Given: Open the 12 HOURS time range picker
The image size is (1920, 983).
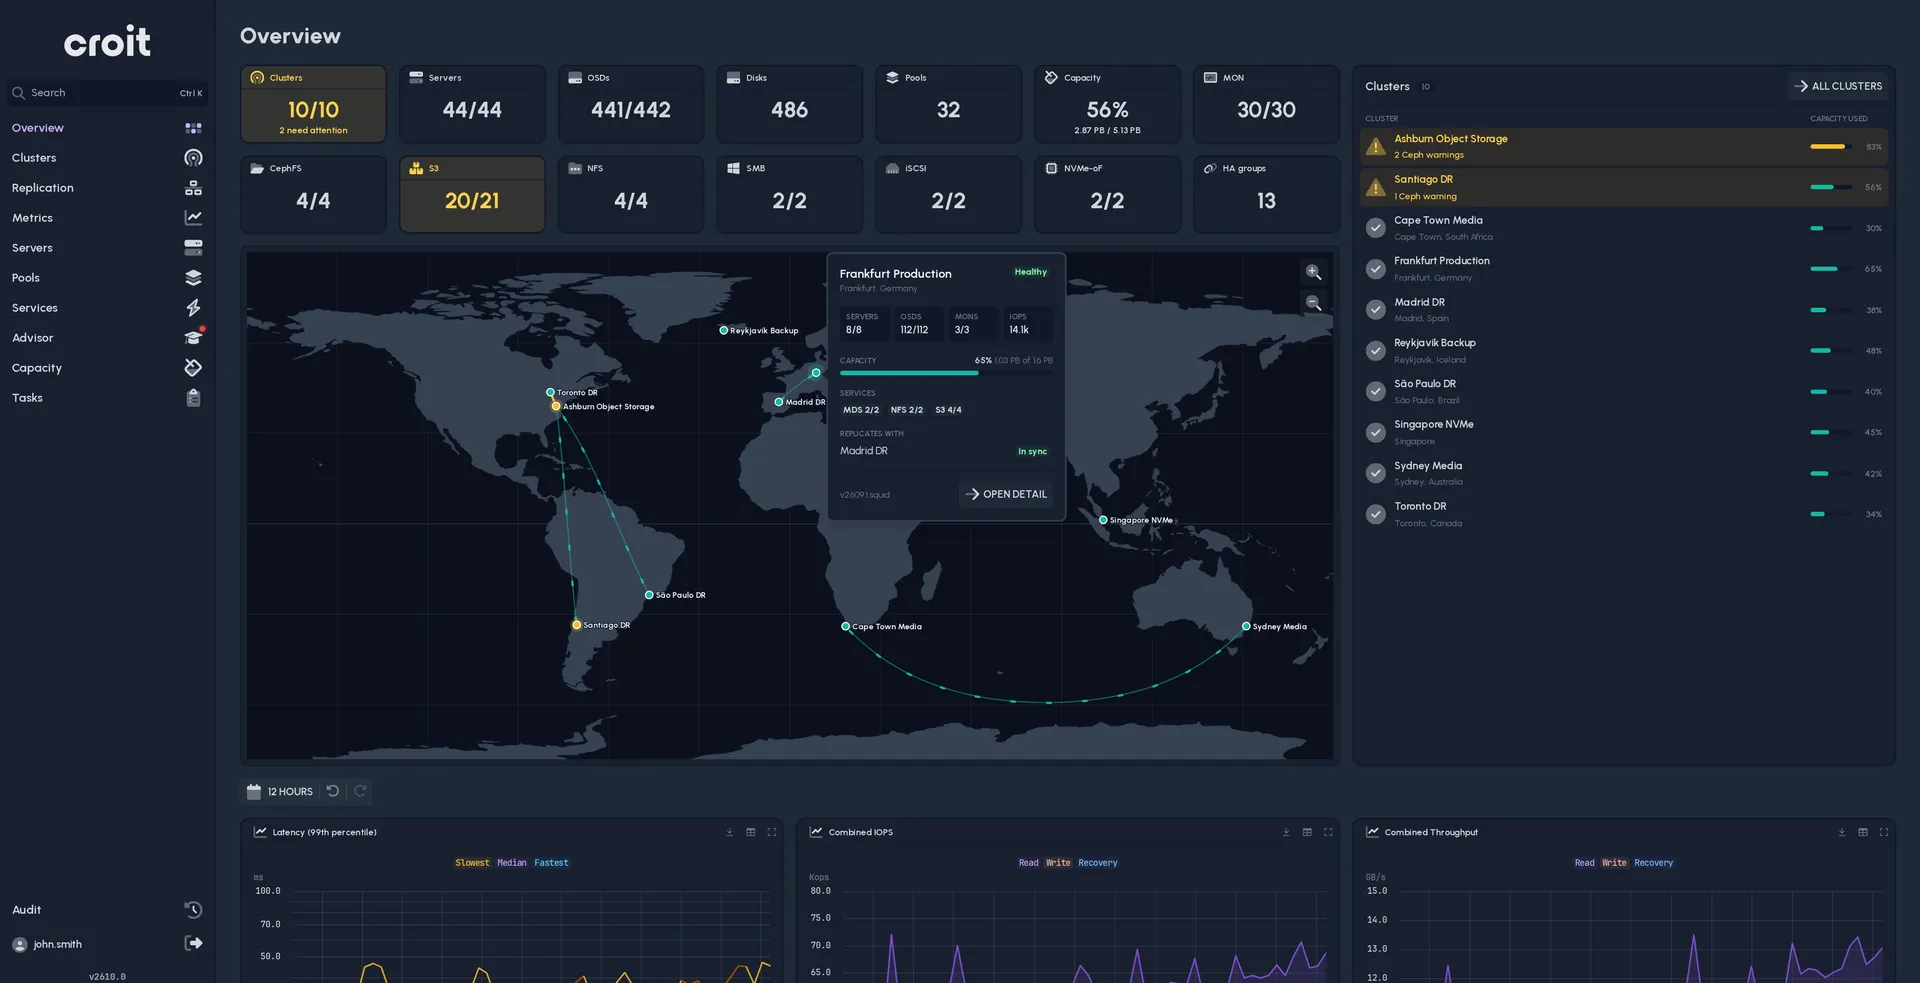Looking at the screenshot, I should pos(280,791).
